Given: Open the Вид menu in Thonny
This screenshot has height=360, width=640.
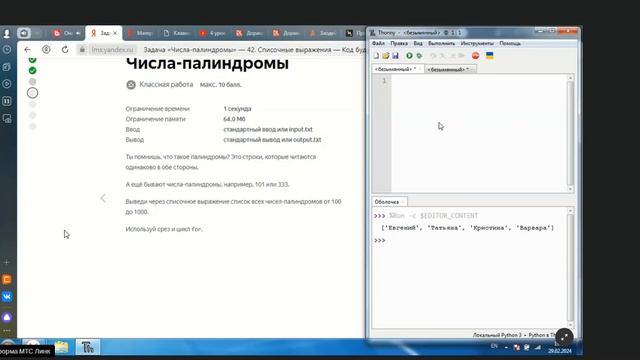Looking at the screenshot, I should click(418, 43).
